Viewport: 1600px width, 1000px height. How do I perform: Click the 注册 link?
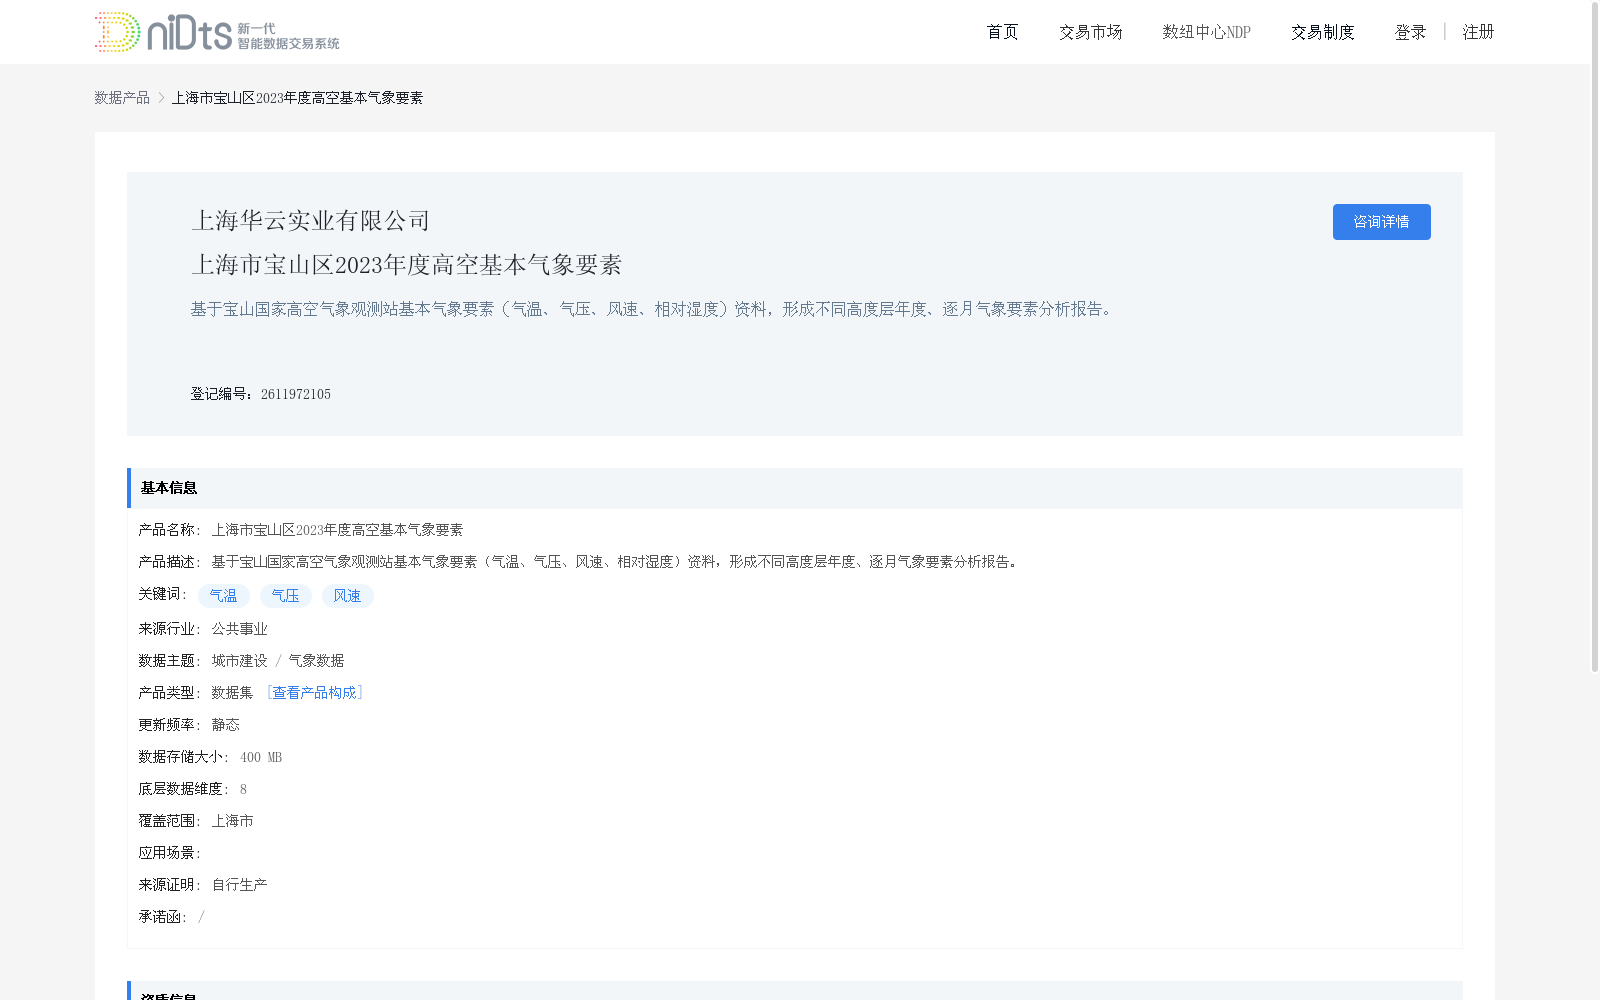click(1478, 32)
